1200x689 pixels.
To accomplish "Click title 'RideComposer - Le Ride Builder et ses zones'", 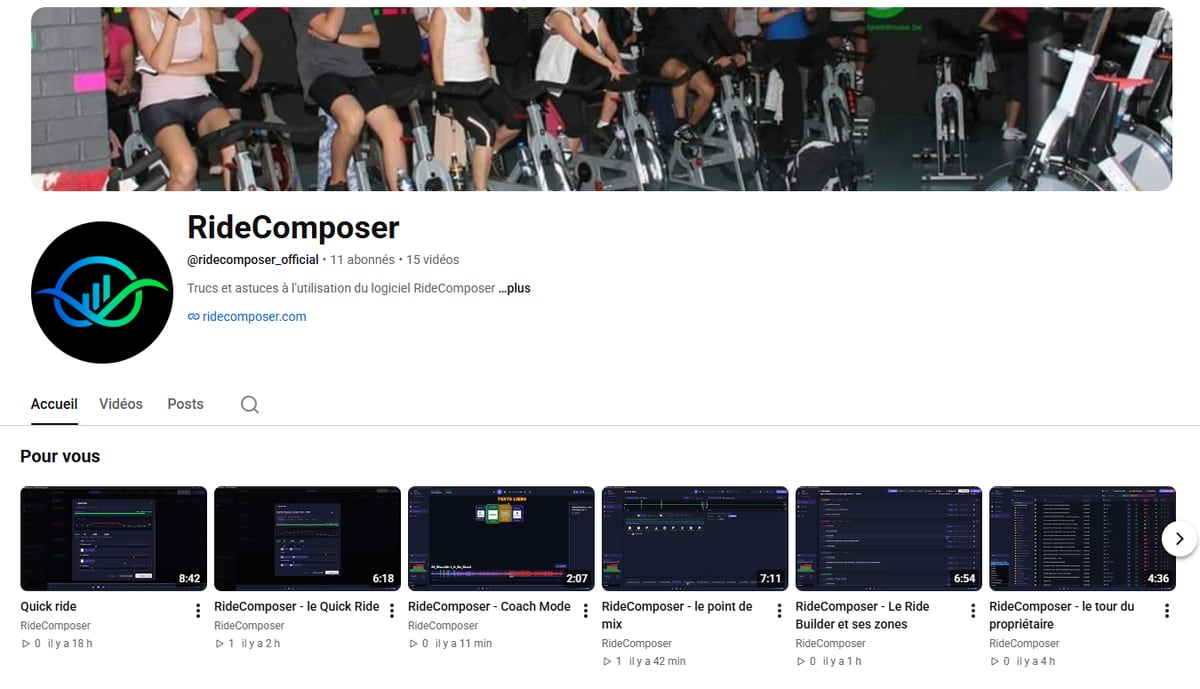I will [x=863, y=615].
